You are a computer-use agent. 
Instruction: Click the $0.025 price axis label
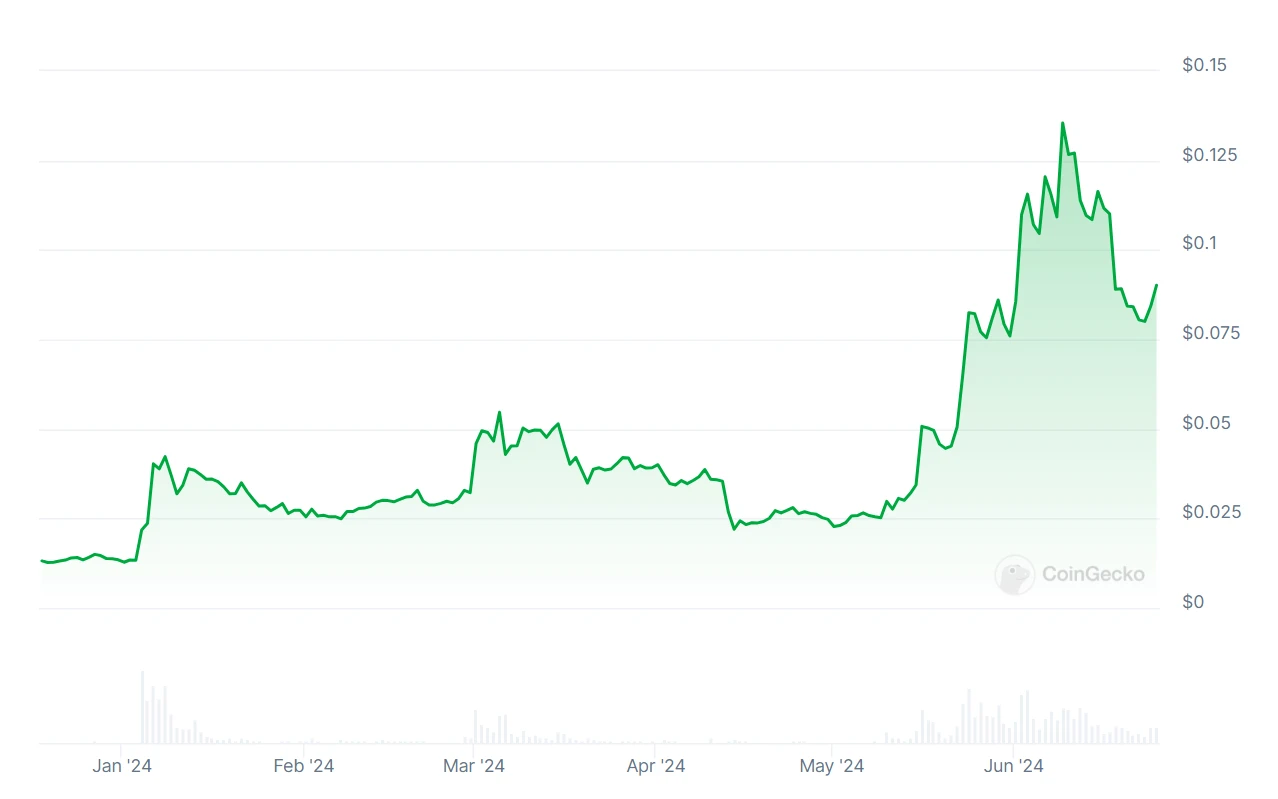click(x=1210, y=512)
